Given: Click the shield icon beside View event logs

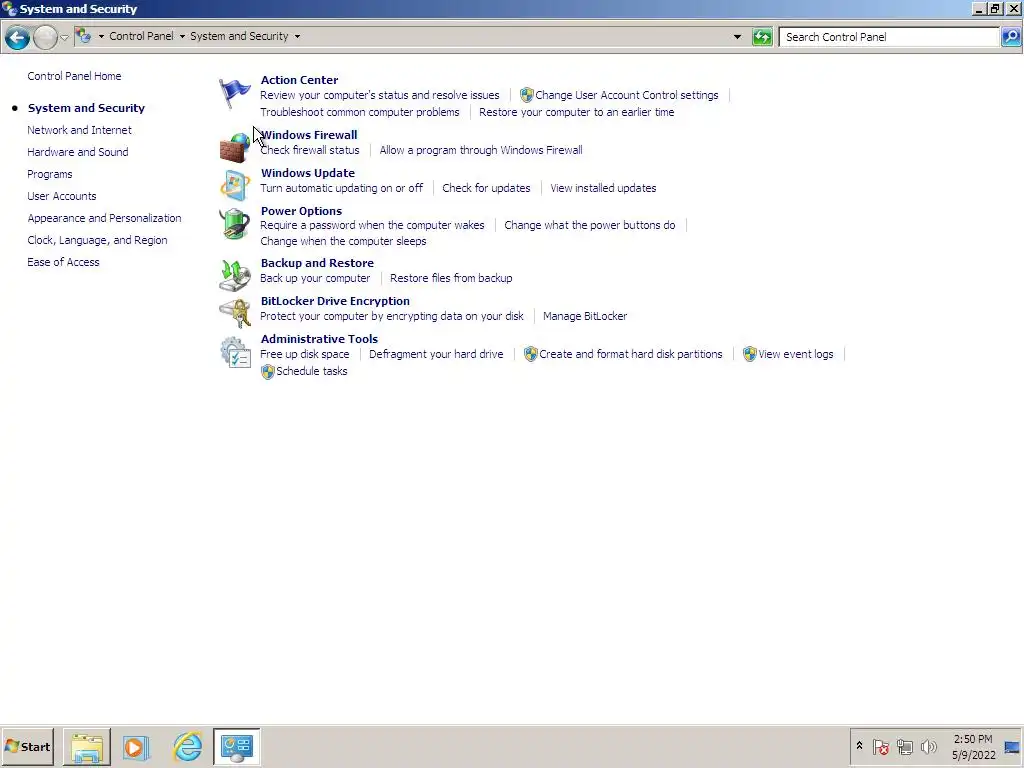Looking at the screenshot, I should [750, 354].
